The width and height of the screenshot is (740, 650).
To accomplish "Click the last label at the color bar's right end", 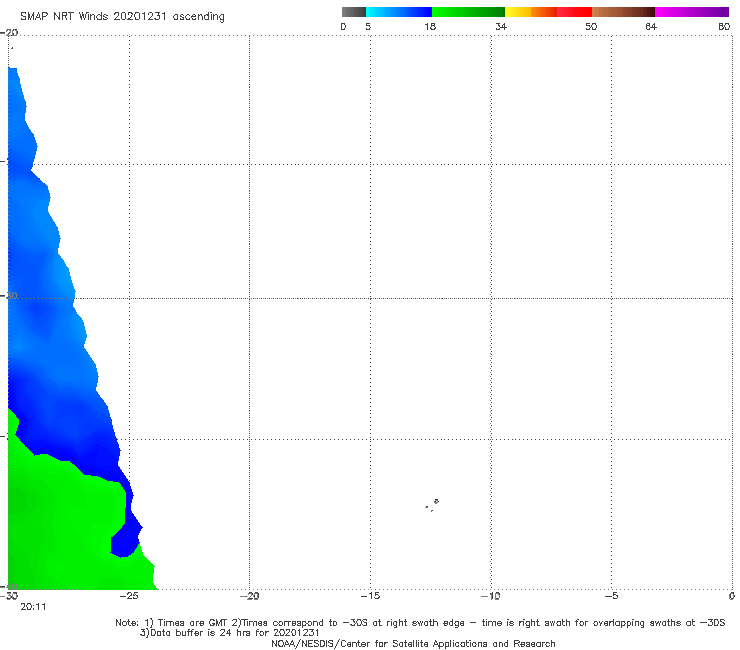I will 724,26.
